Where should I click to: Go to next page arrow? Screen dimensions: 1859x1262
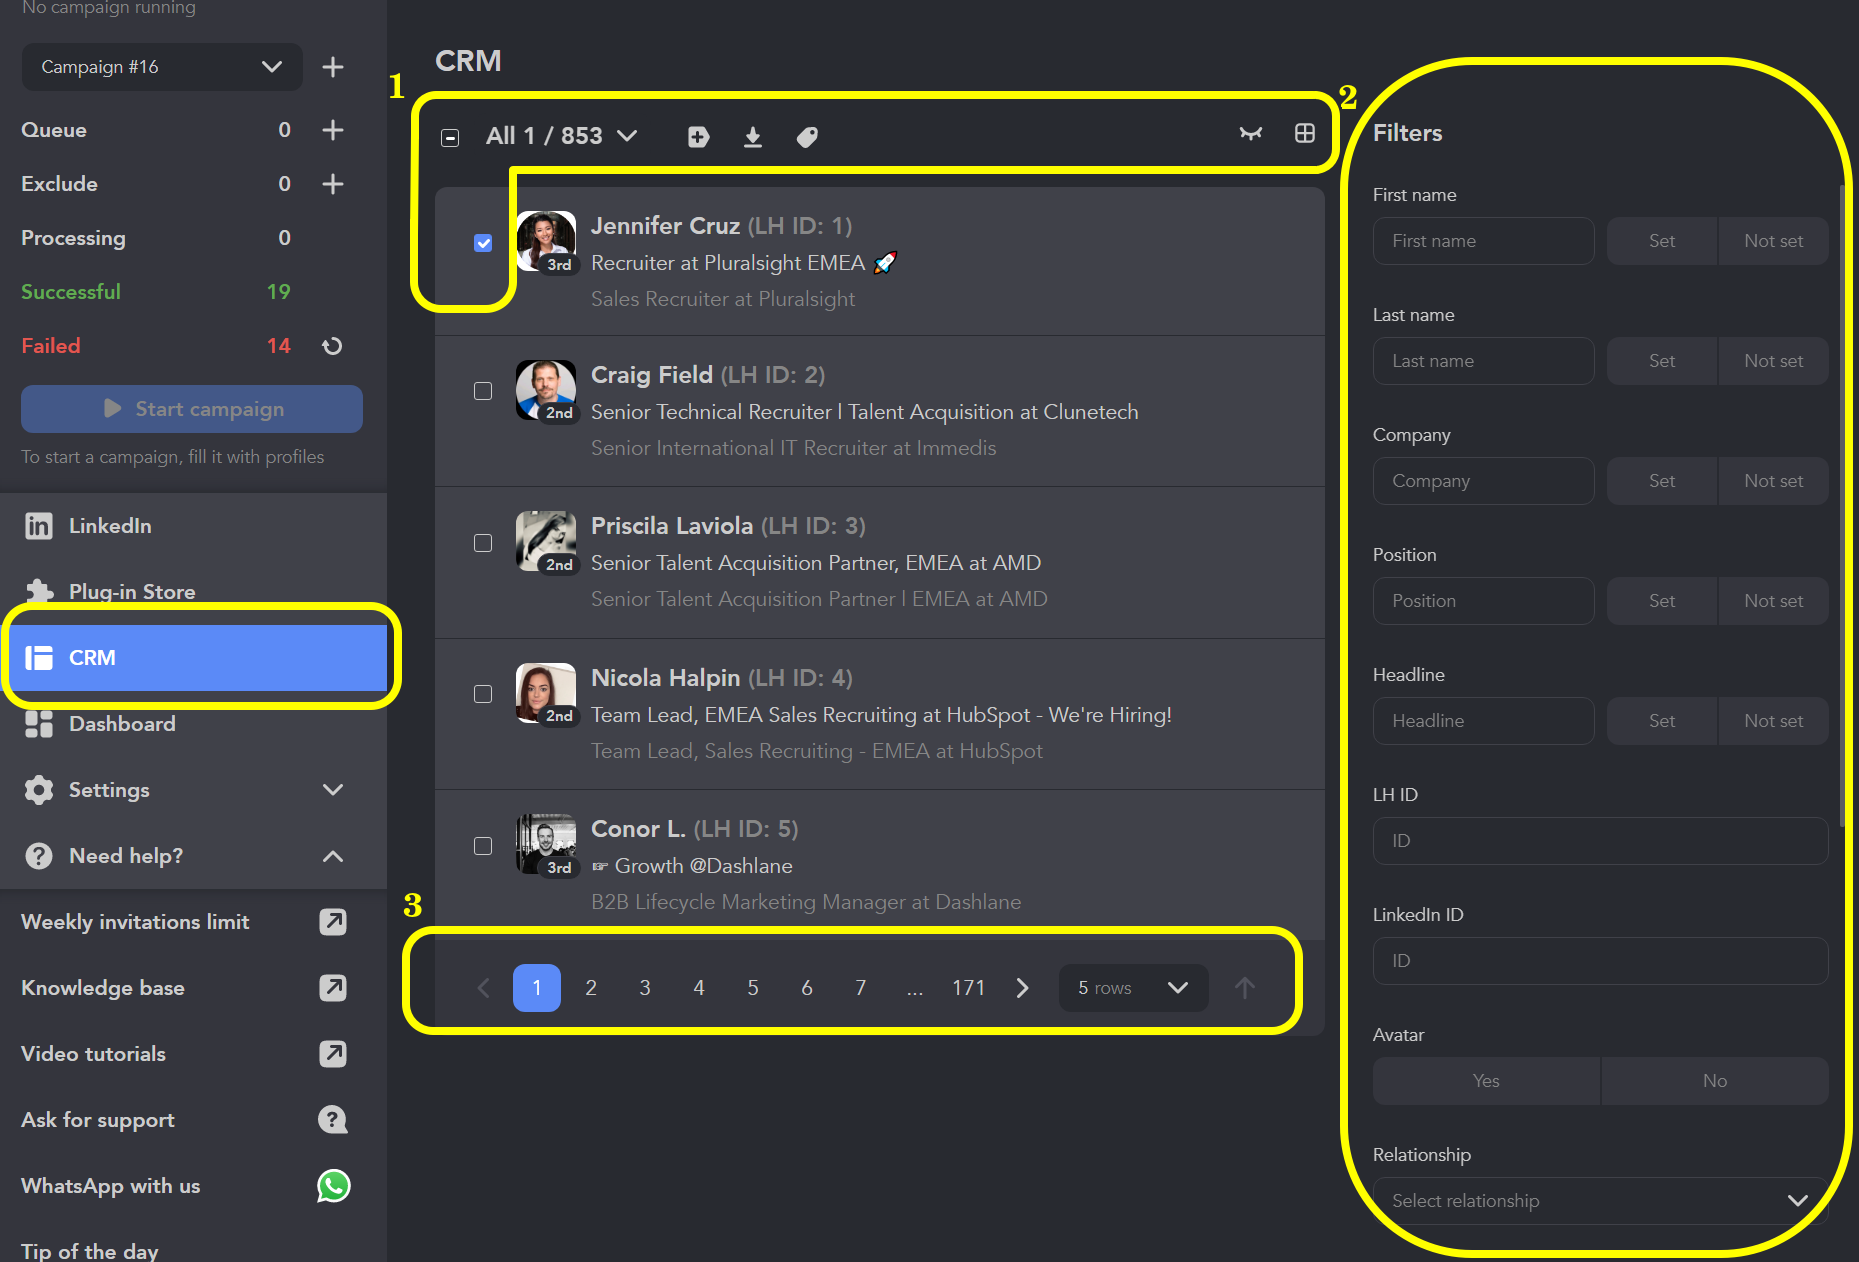pos(1022,988)
